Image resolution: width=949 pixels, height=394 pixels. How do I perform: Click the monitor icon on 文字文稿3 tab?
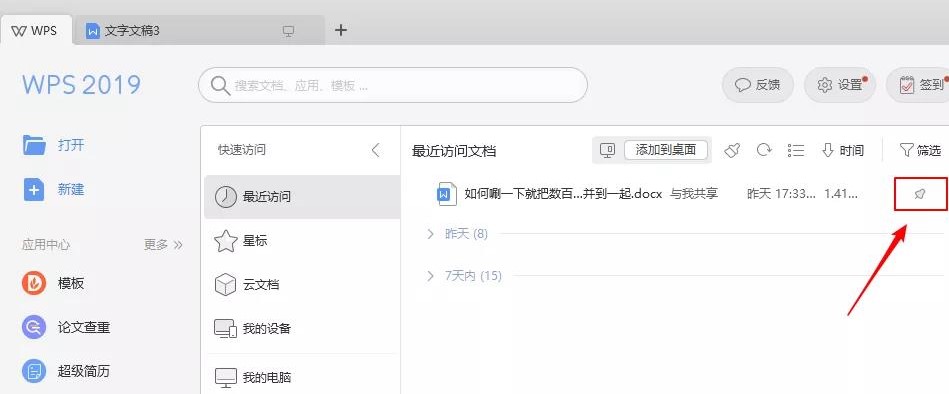[289, 31]
